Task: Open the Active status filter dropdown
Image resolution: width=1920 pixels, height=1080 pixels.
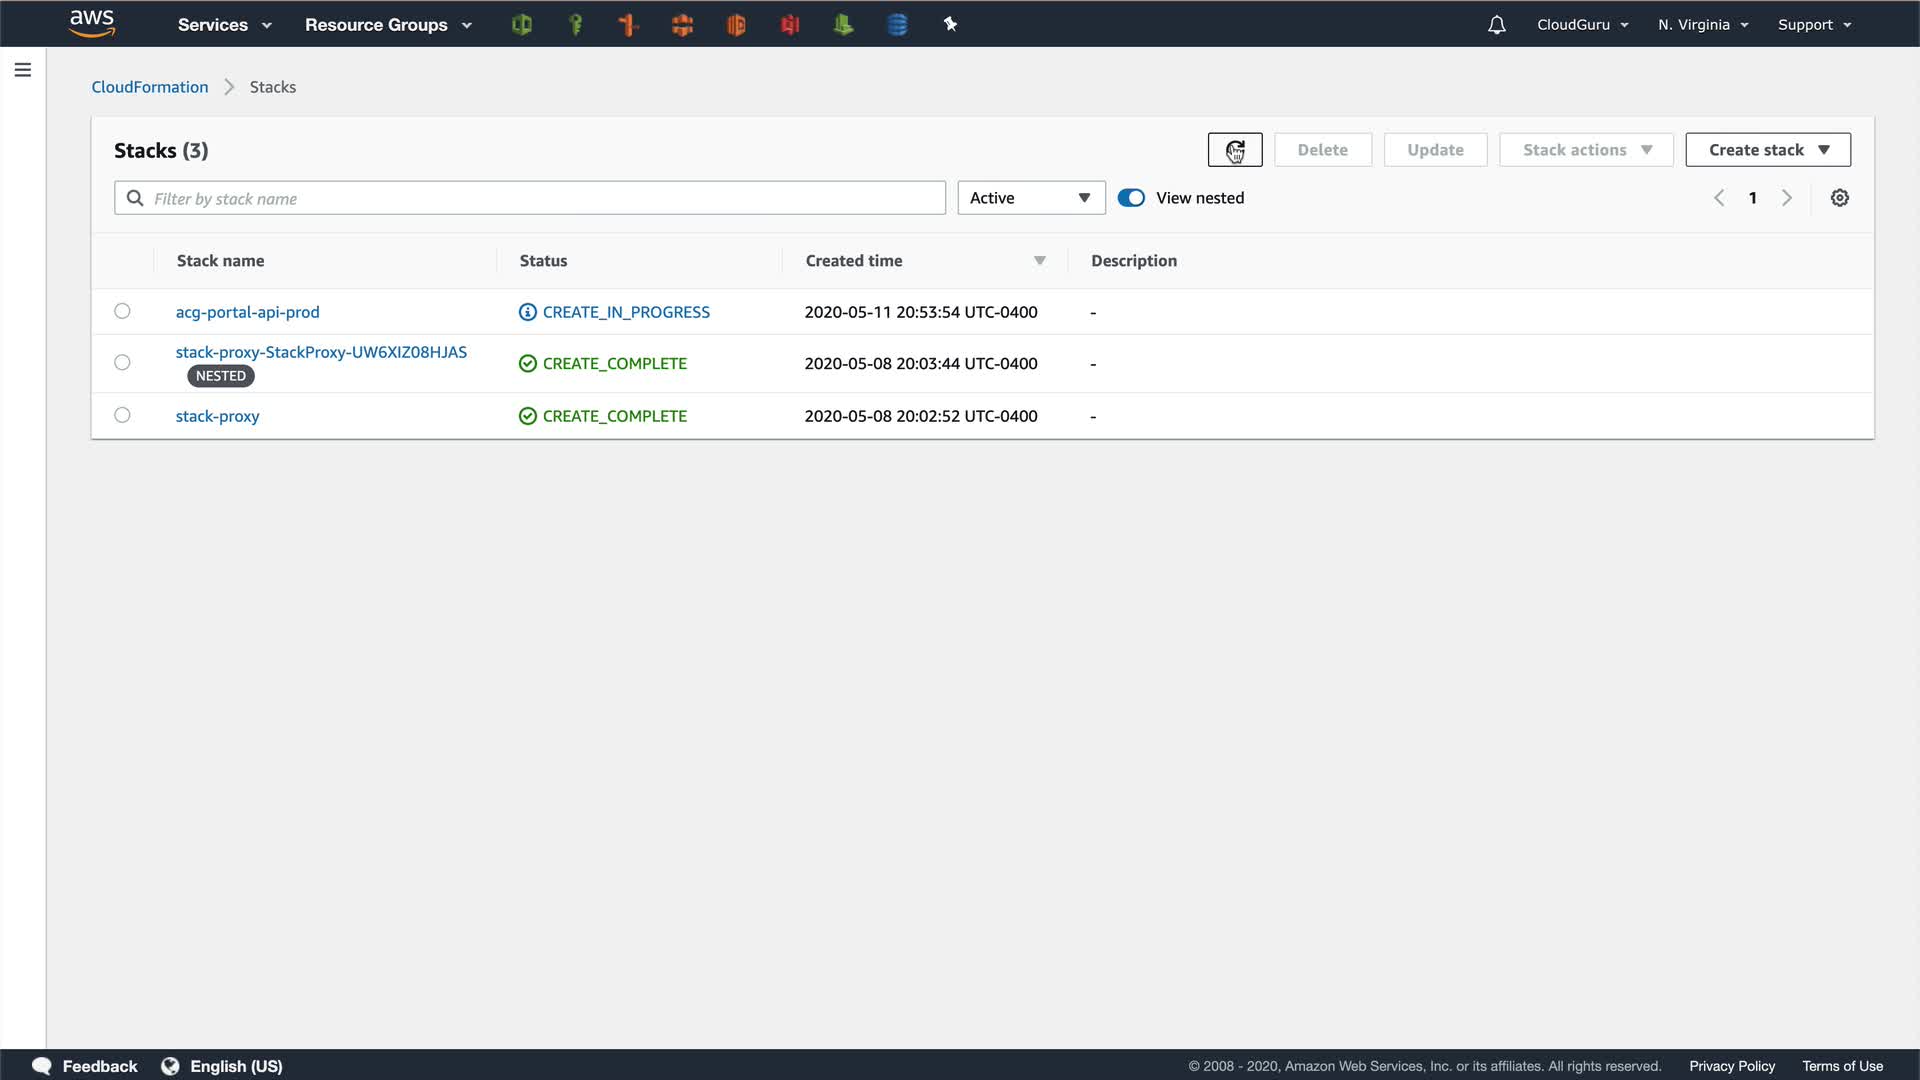Action: [1030, 198]
